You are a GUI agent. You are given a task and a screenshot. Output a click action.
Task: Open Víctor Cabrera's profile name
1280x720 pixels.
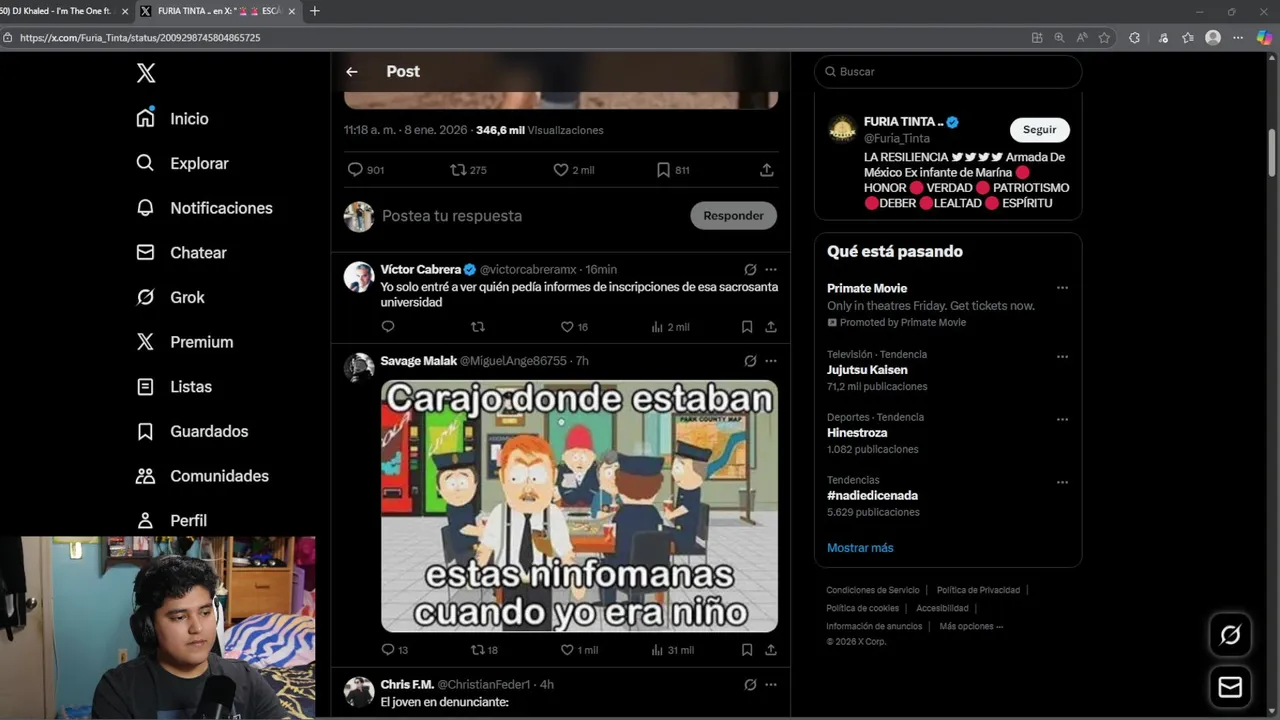tap(420, 270)
